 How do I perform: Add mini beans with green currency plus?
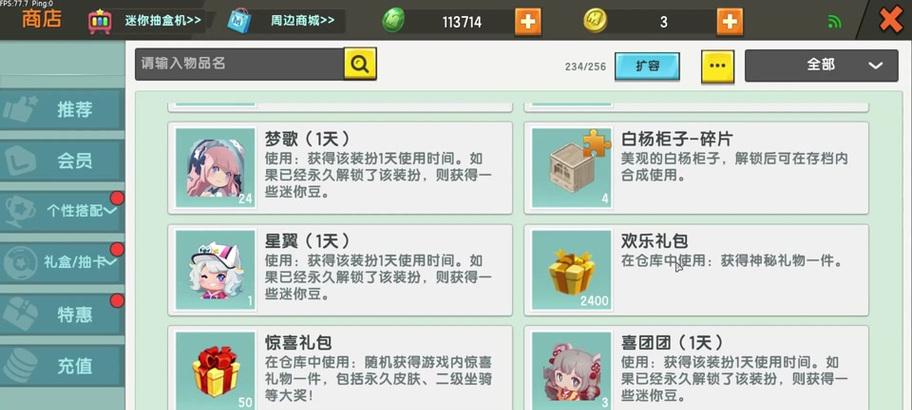point(528,22)
